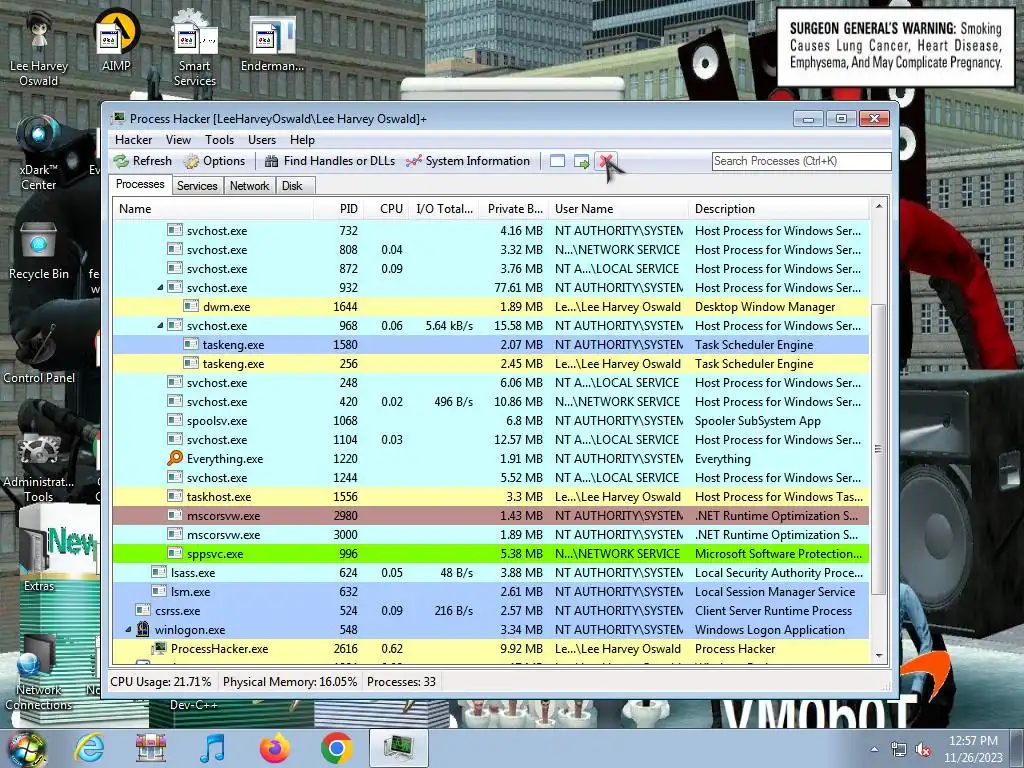This screenshot has height=768, width=1024.
Task: Click Processes: 33 in status bar
Action: click(401, 682)
